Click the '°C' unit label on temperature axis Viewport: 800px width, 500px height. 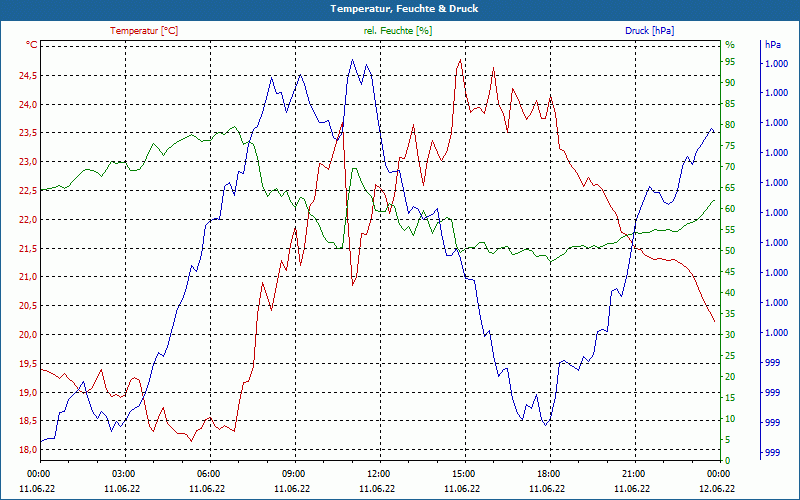(32, 45)
